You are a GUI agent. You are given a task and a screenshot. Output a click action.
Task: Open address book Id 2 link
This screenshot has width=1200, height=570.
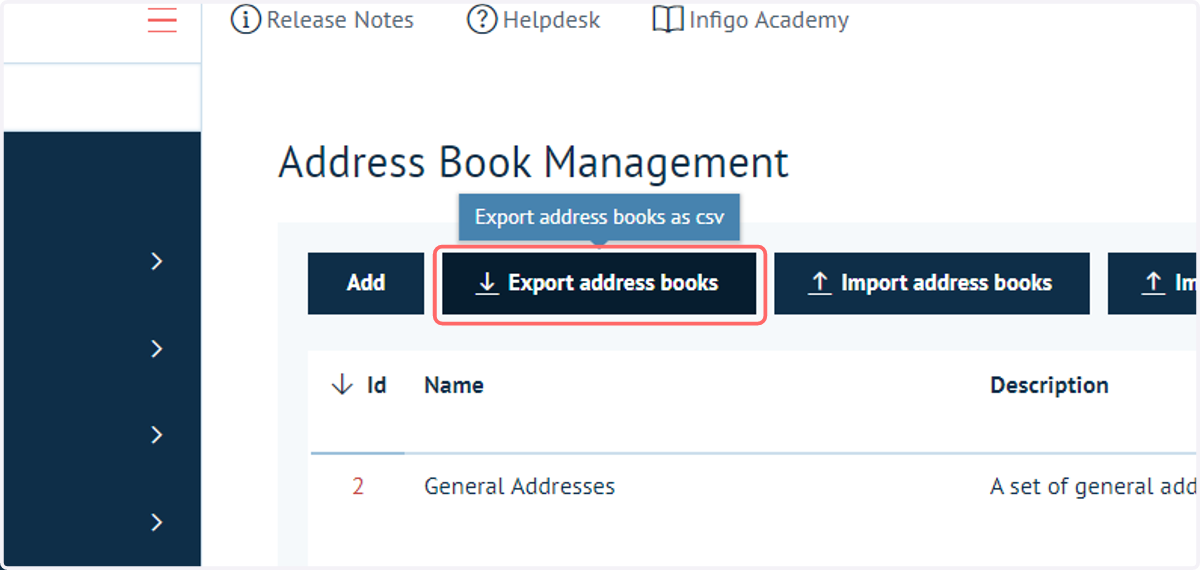pos(358,487)
